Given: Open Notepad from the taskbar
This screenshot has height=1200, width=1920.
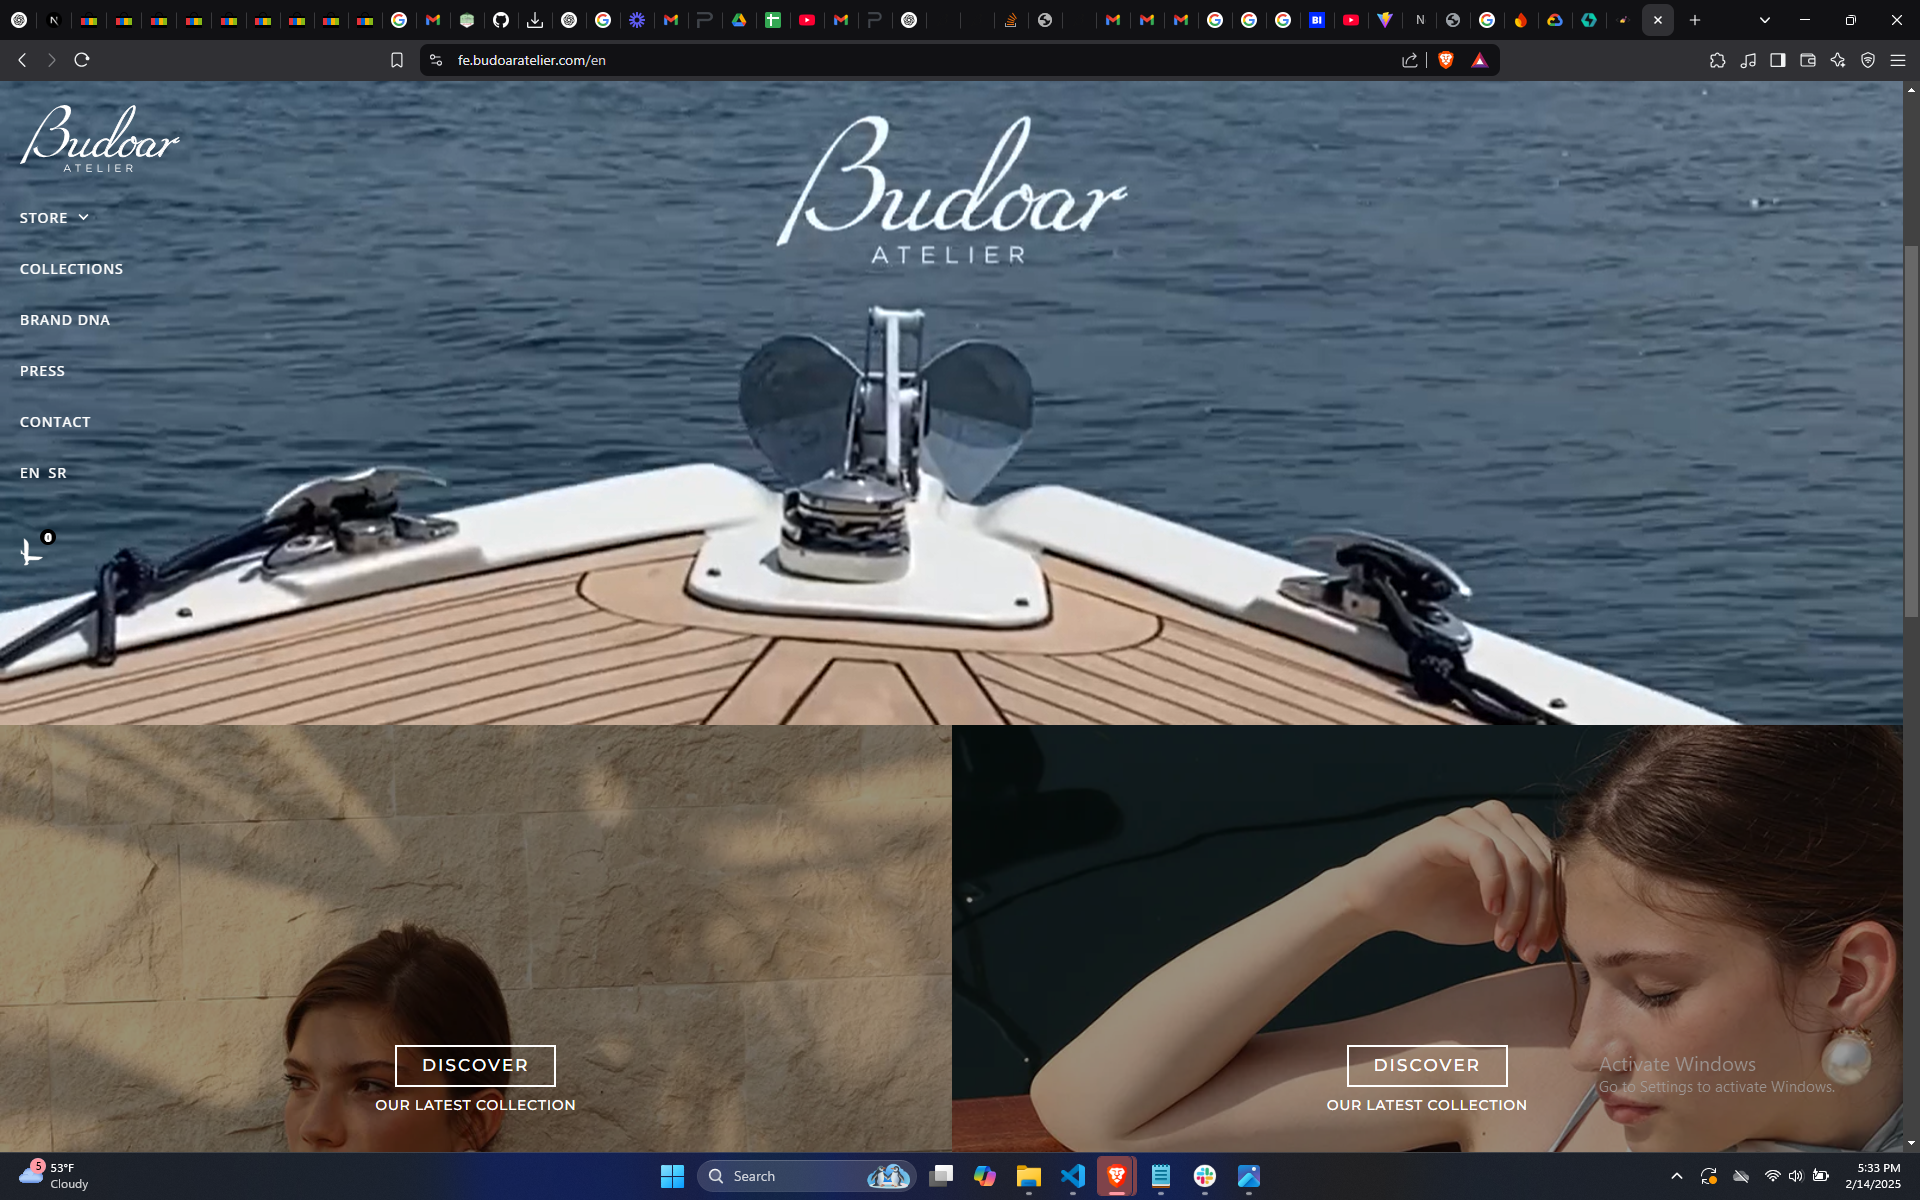Looking at the screenshot, I should pyautogui.click(x=1161, y=1176).
